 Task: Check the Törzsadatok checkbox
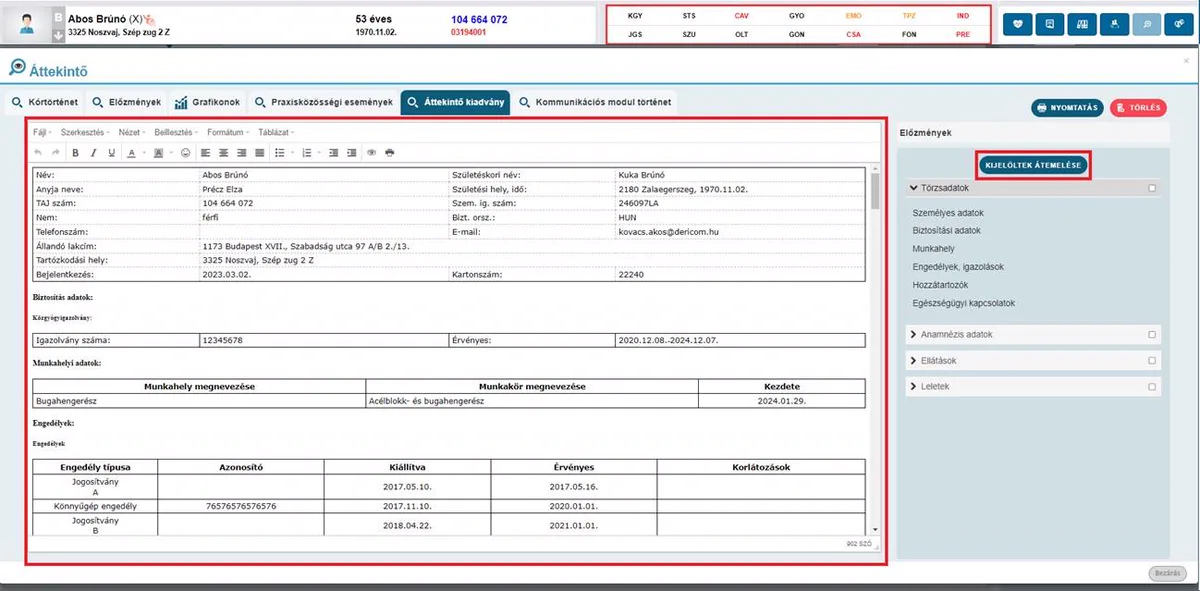tap(1153, 187)
